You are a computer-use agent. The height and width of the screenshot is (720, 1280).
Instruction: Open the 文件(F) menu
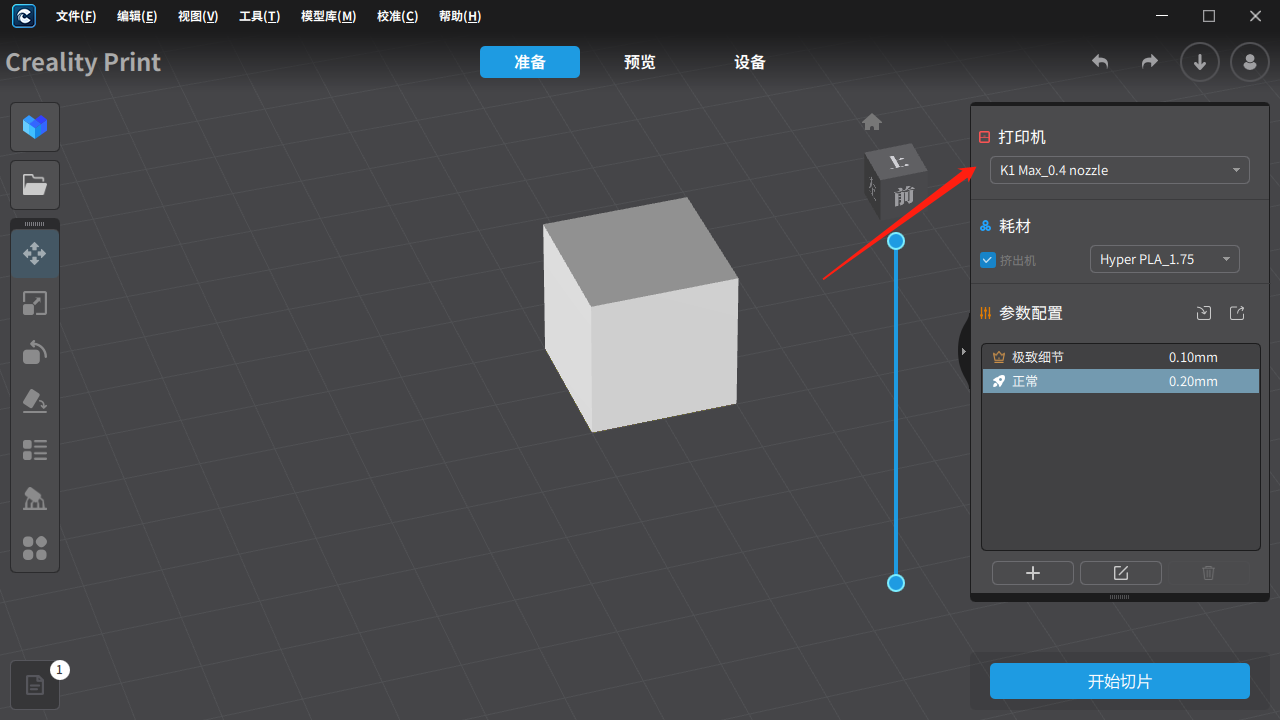coord(76,17)
